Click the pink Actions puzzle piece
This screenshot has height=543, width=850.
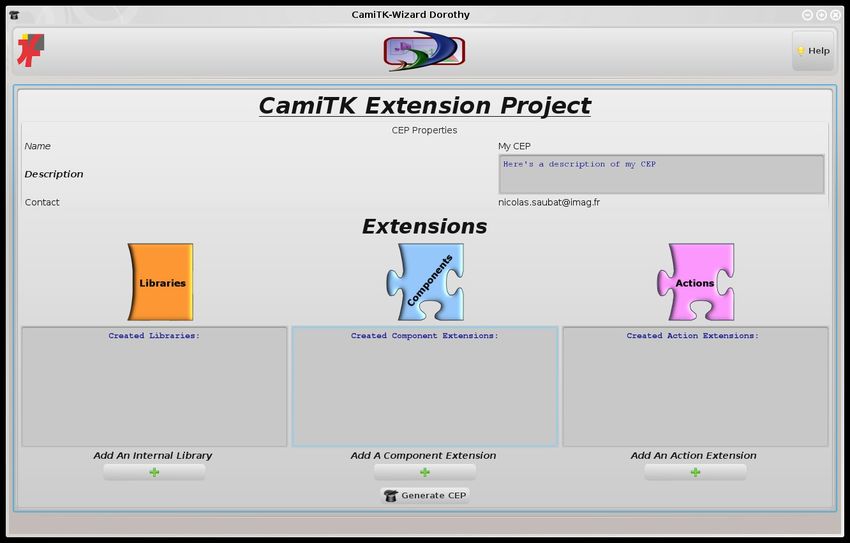coord(696,282)
